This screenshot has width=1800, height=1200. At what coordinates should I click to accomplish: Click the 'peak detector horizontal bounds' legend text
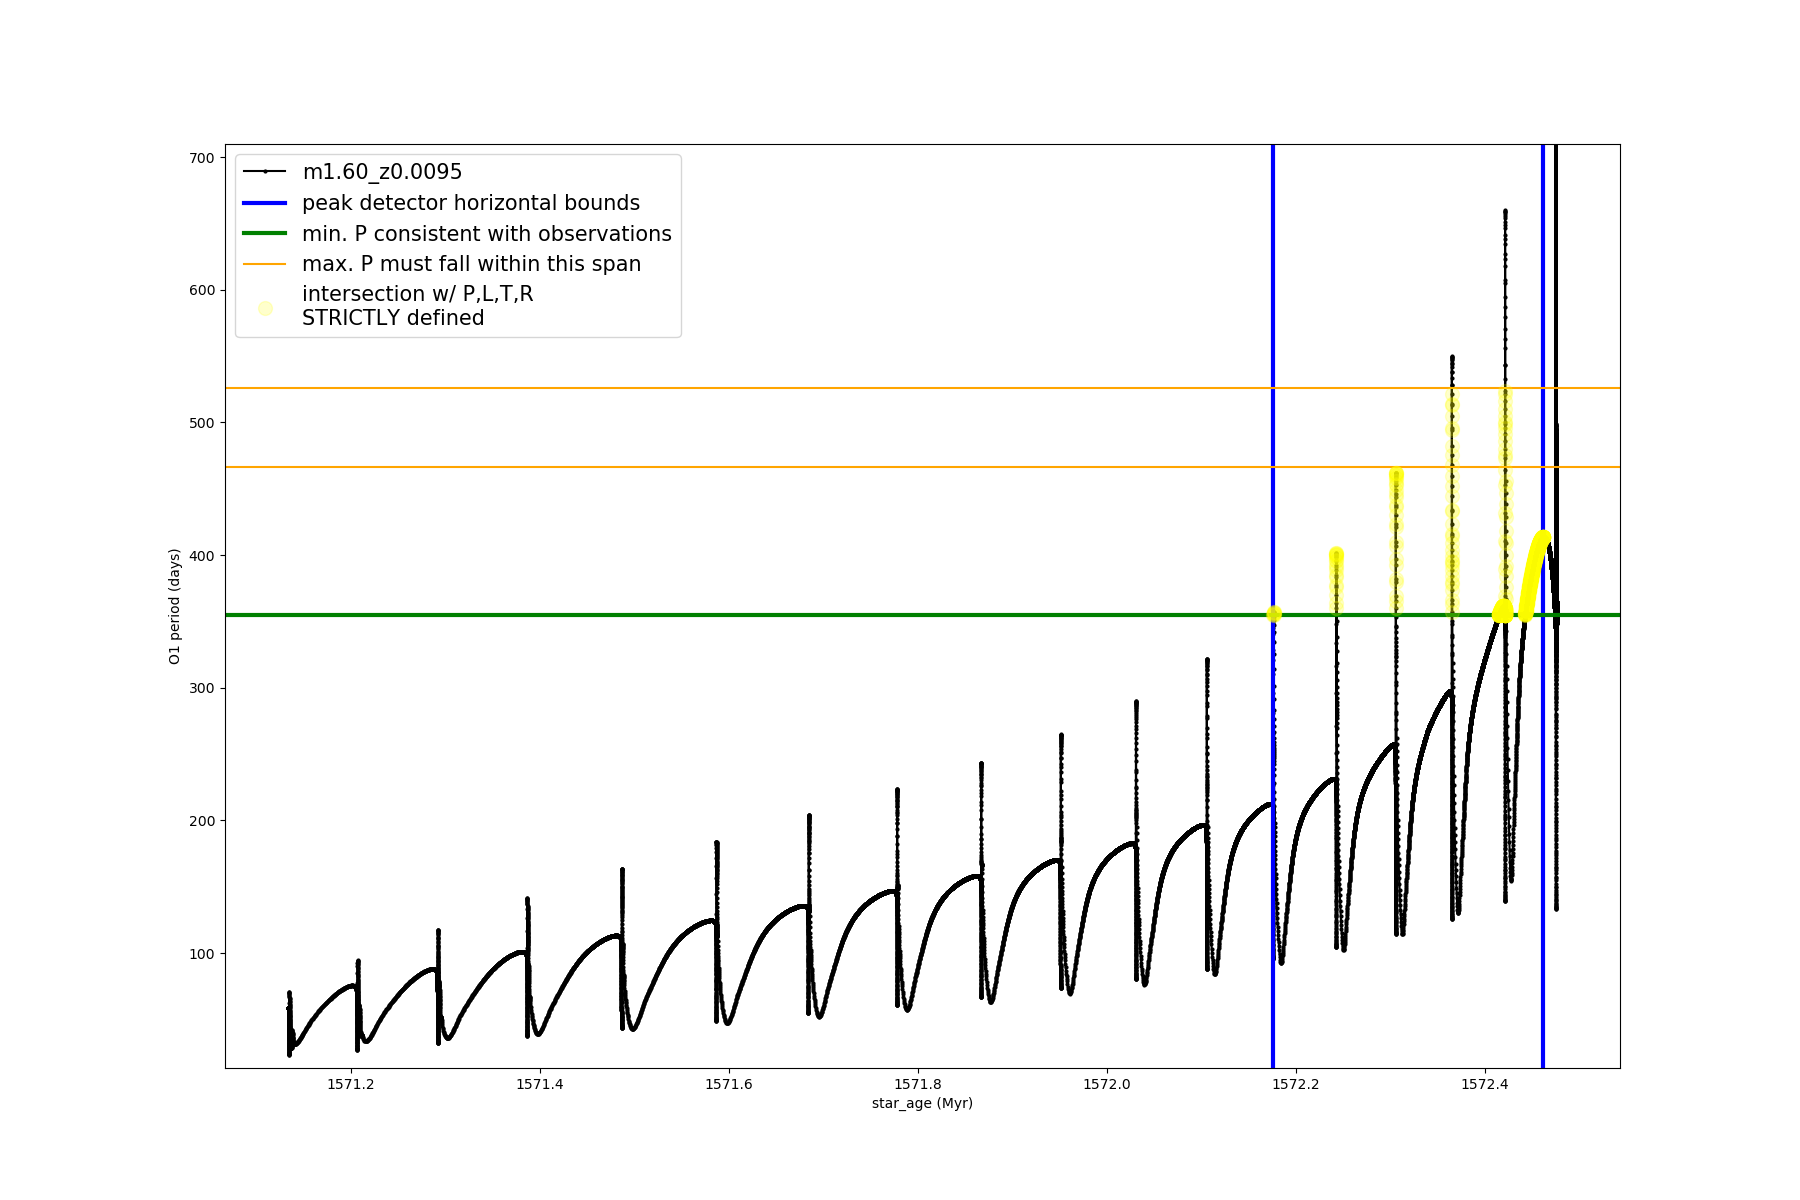click(470, 203)
